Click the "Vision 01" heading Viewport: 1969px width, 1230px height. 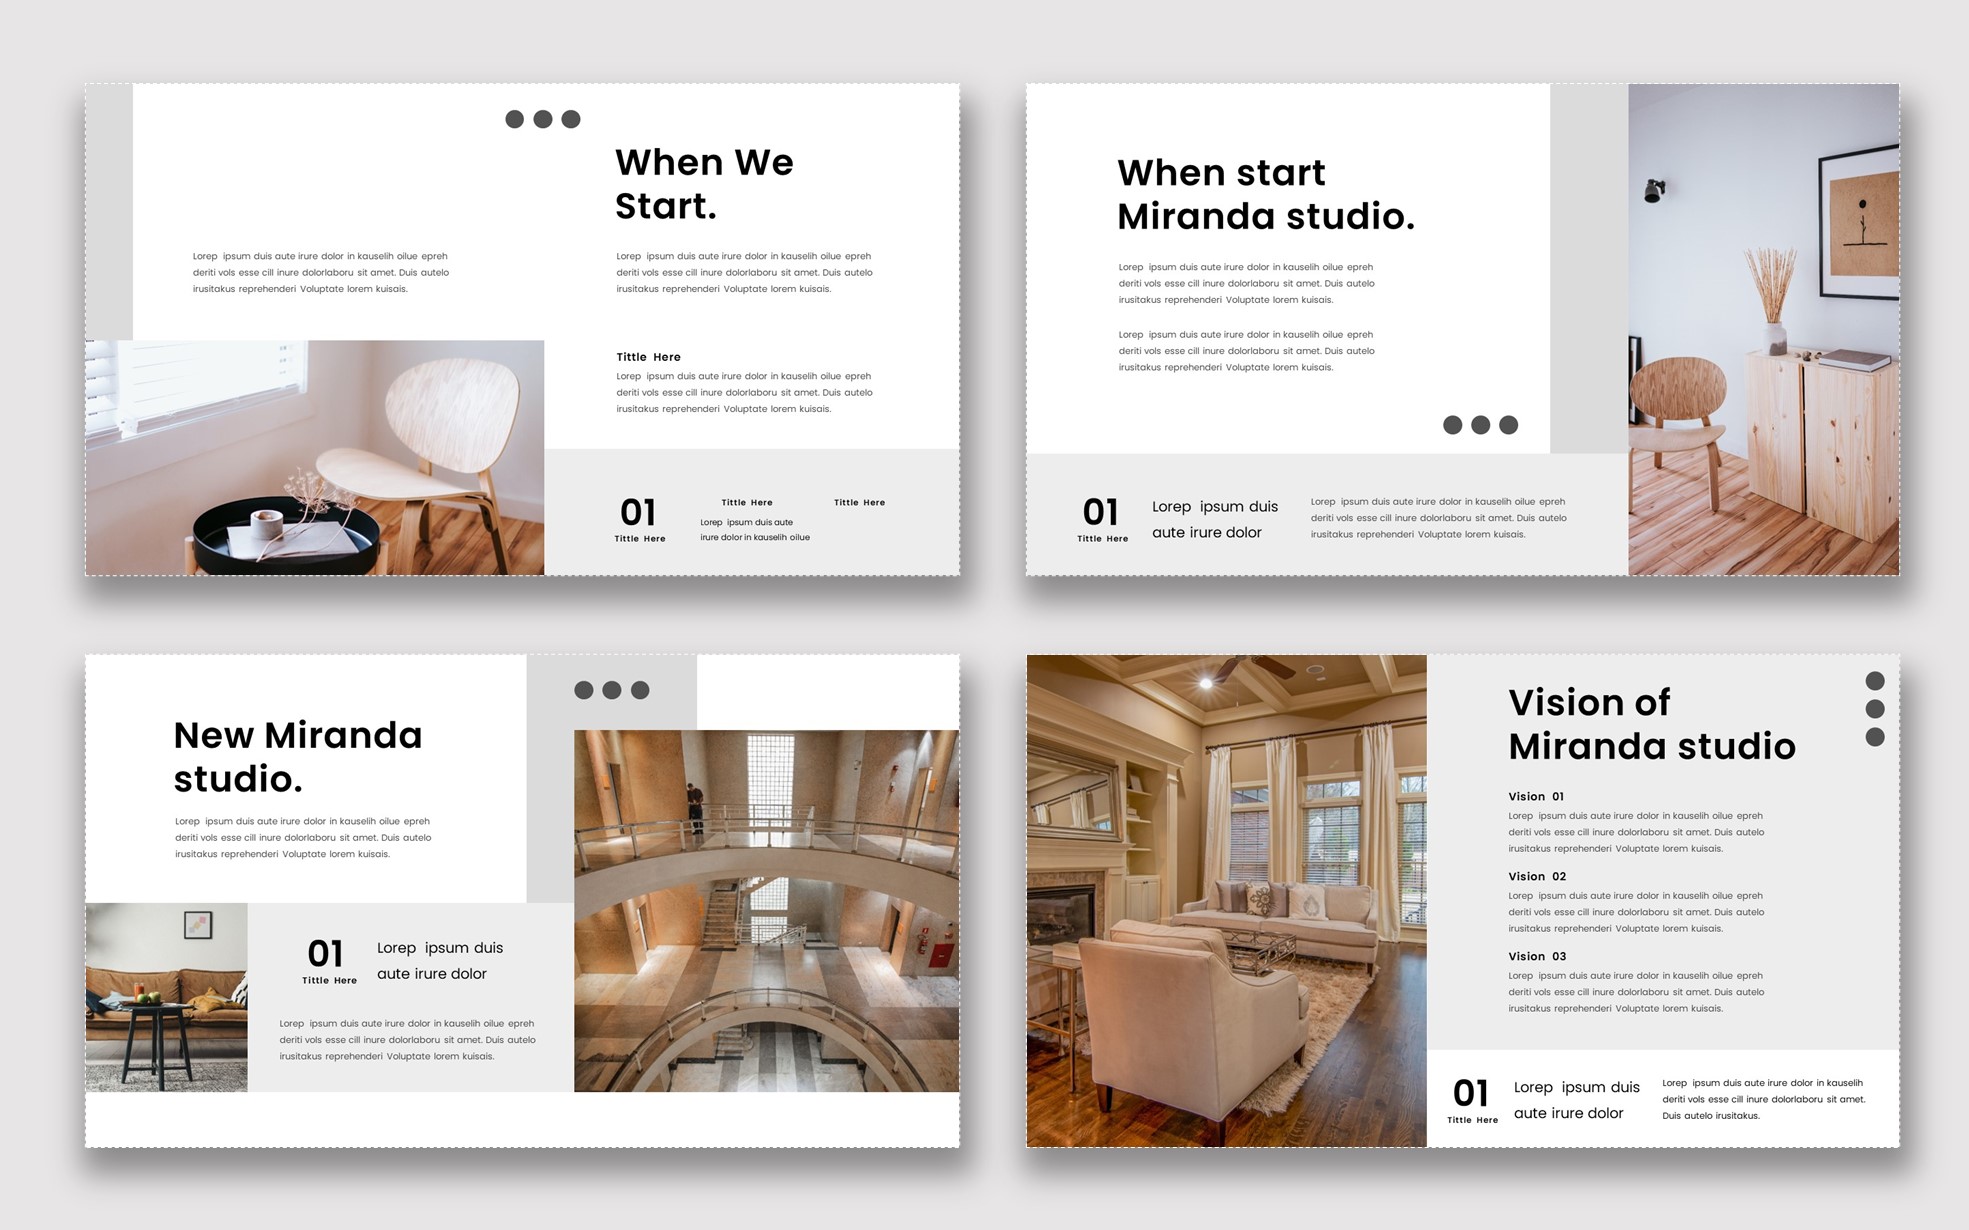pos(1536,797)
